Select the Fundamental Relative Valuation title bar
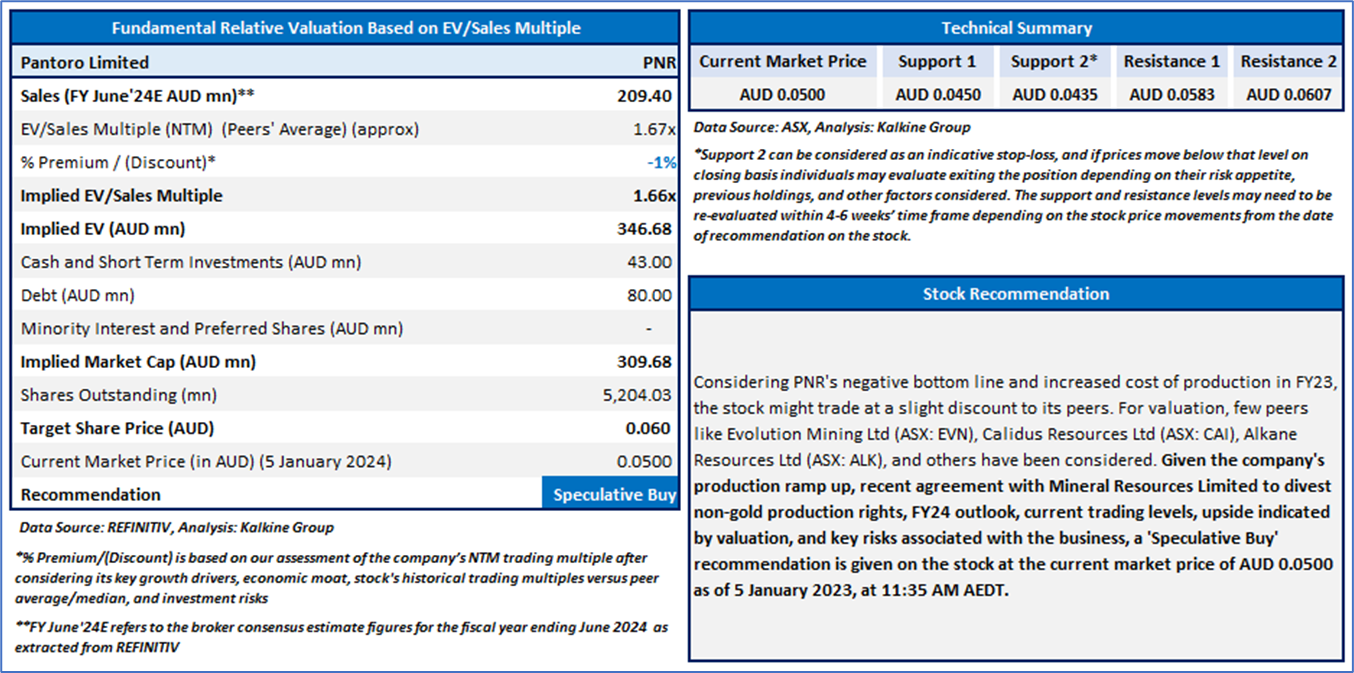 pos(346,28)
